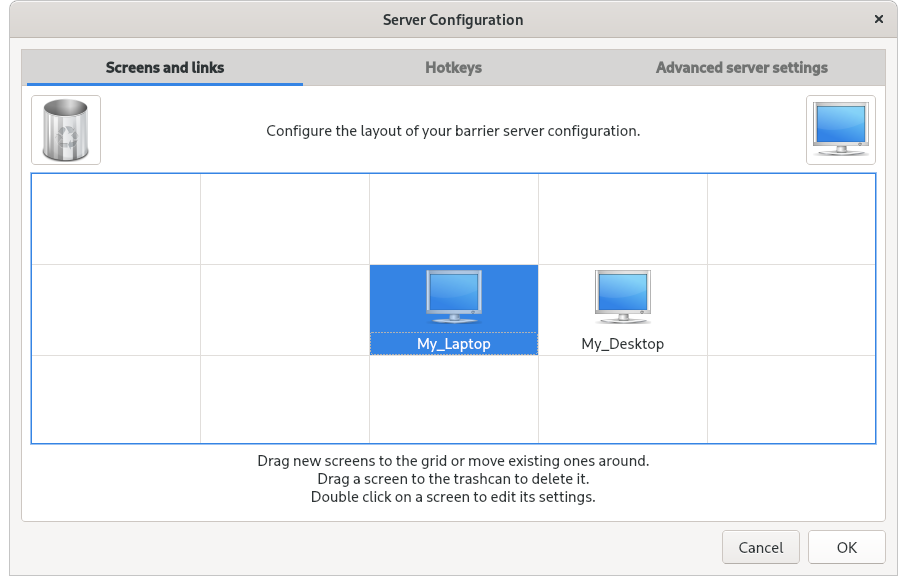Go to Advanced server settings tab
The image size is (907, 585).
tap(741, 68)
